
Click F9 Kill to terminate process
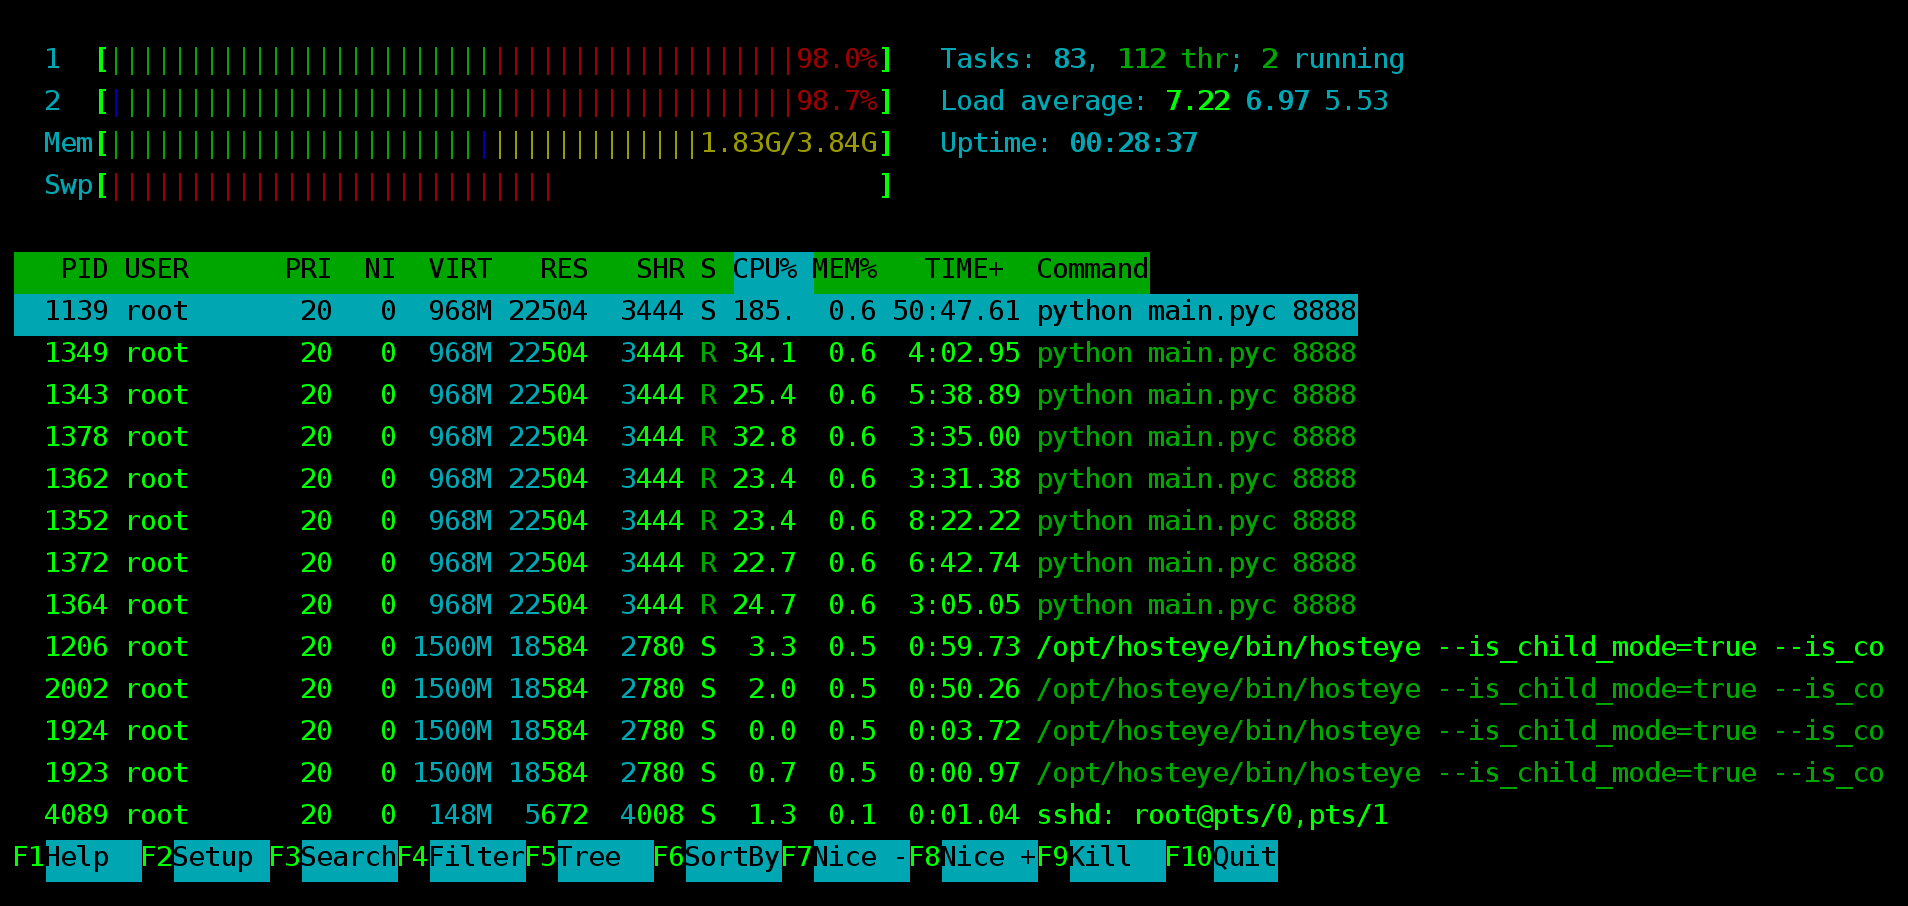coord(1102,859)
